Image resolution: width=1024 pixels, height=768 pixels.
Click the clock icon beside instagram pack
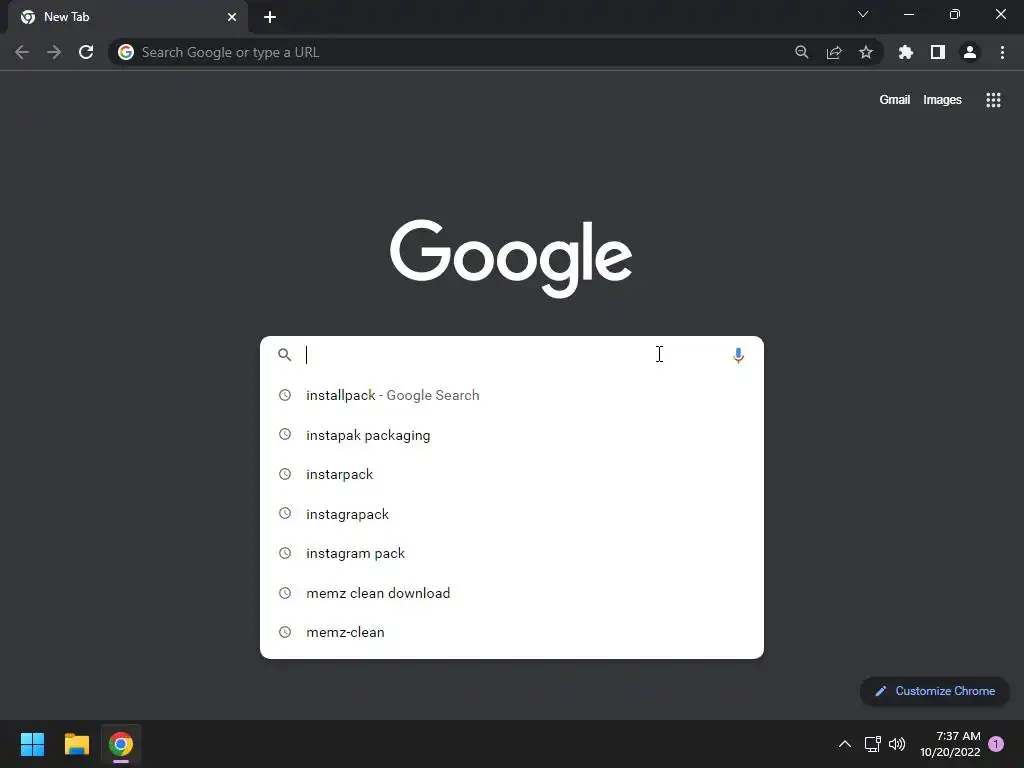coord(285,553)
